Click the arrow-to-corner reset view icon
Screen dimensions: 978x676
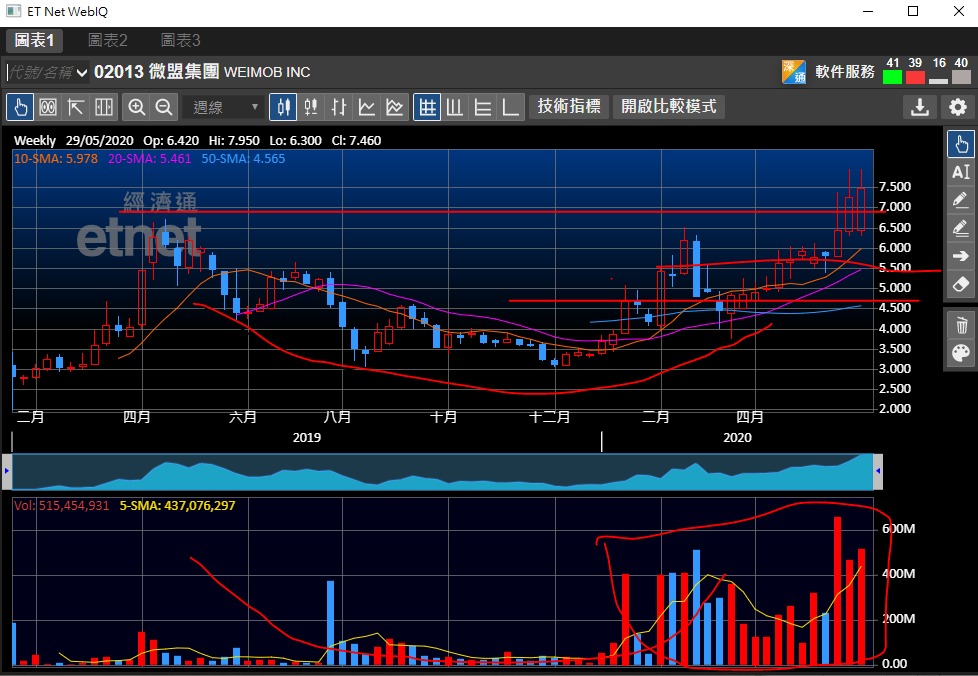tap(75, 107)
